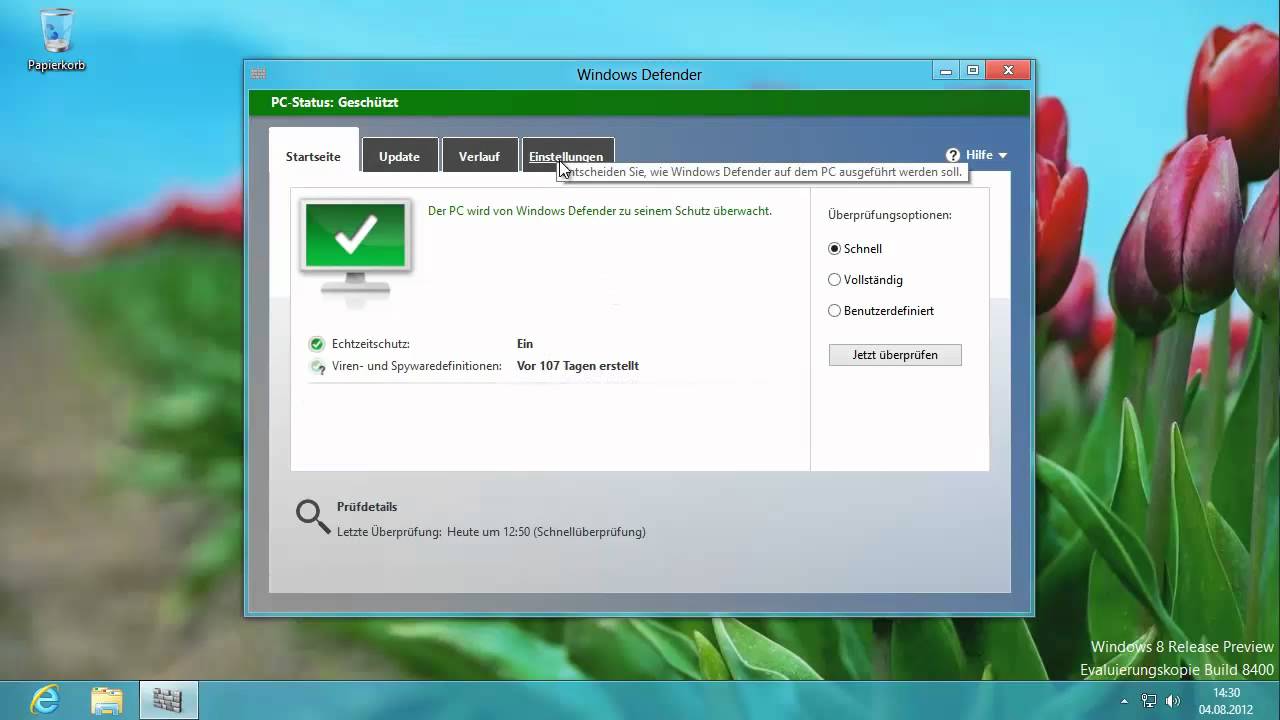
Task: Click the Echtzeitschutz green checkmark icon
Action: pos(317,344)
